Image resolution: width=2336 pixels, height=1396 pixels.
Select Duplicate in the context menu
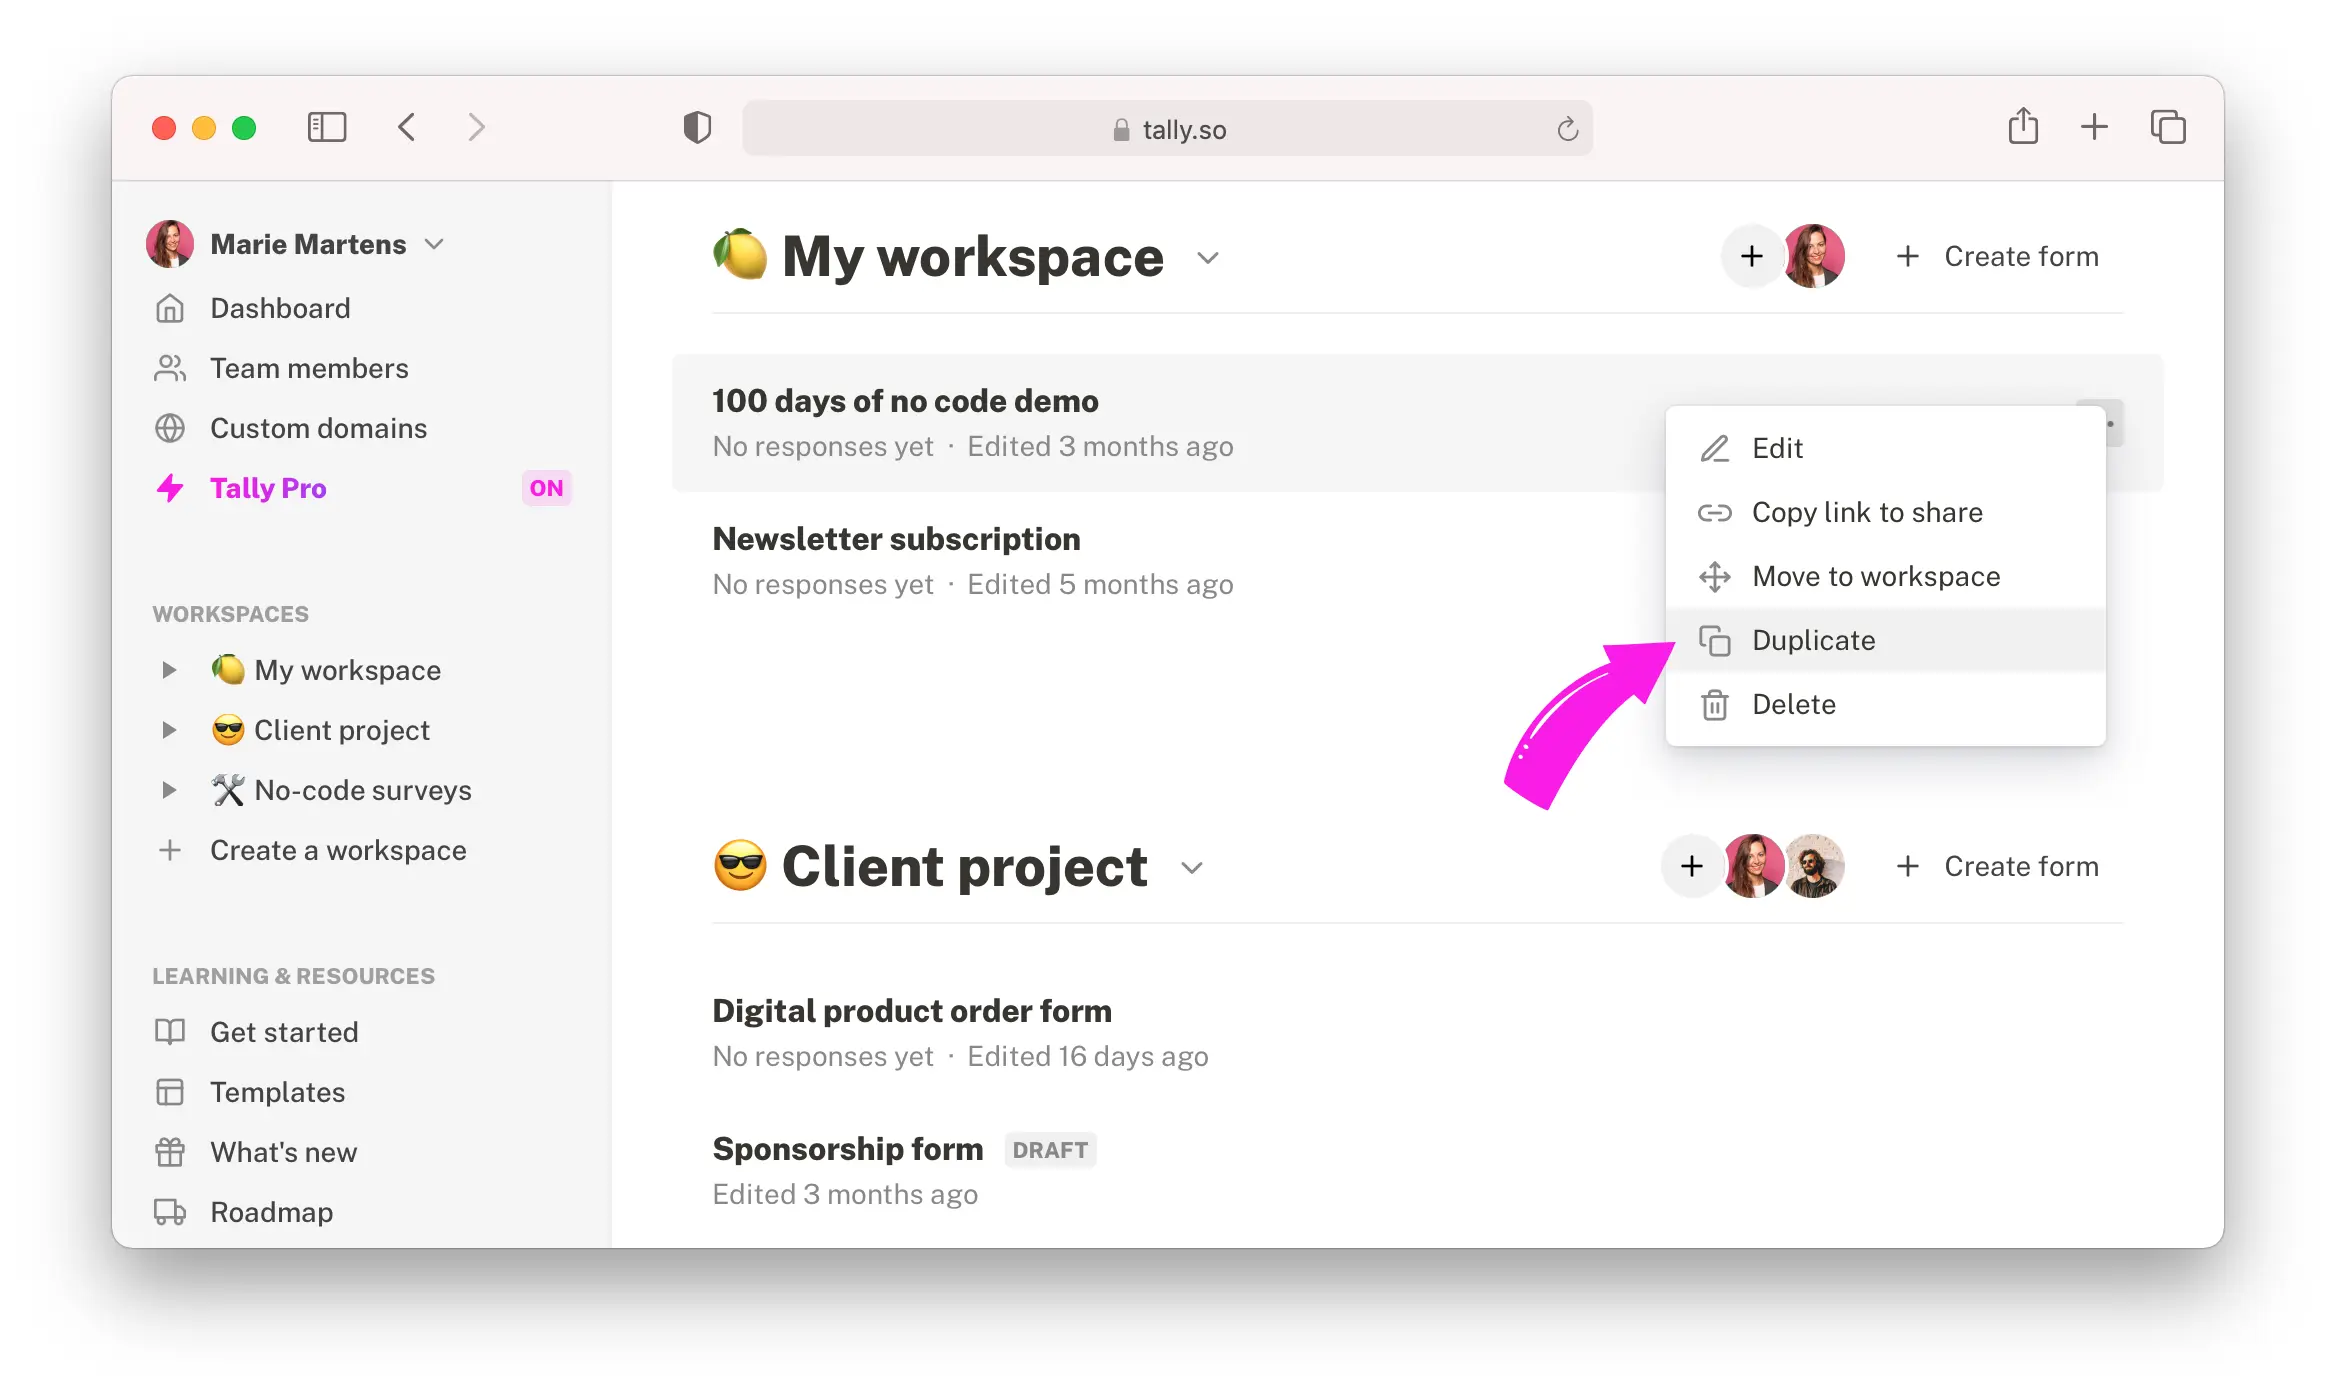pyautogui.click(x=1813, y=640)
